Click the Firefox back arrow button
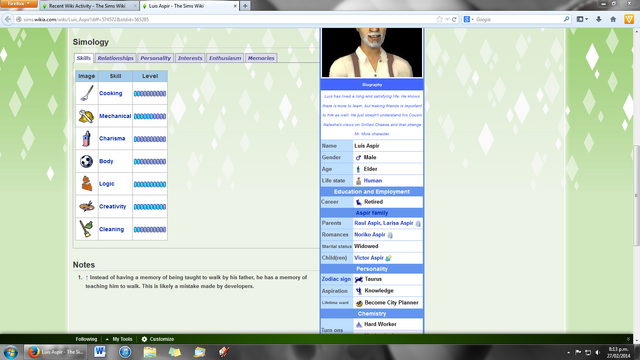 pos(8,19)
